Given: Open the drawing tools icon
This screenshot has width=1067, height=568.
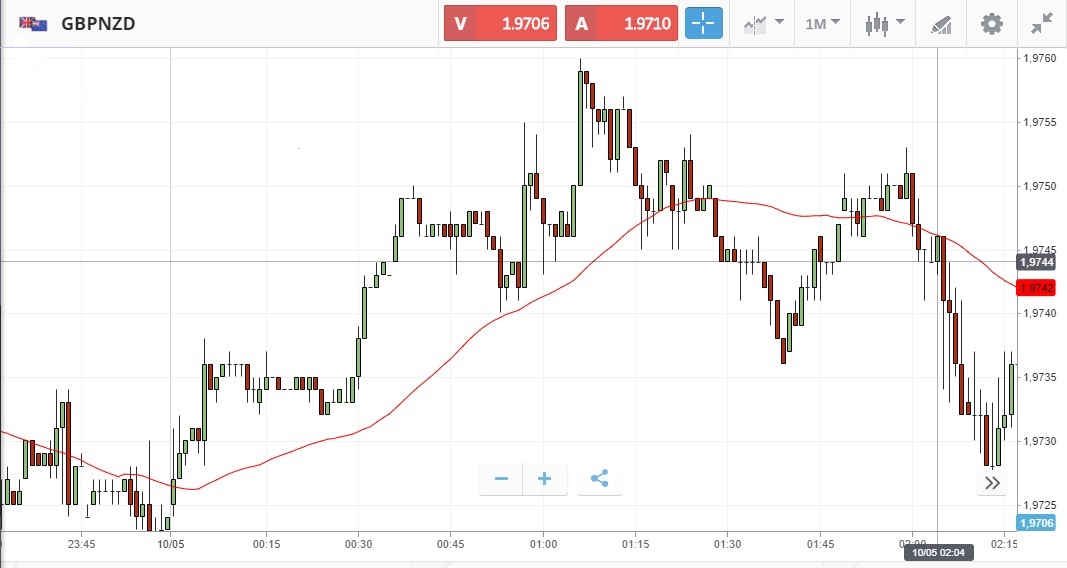Looking at the screenshot, I should (940, 23).
